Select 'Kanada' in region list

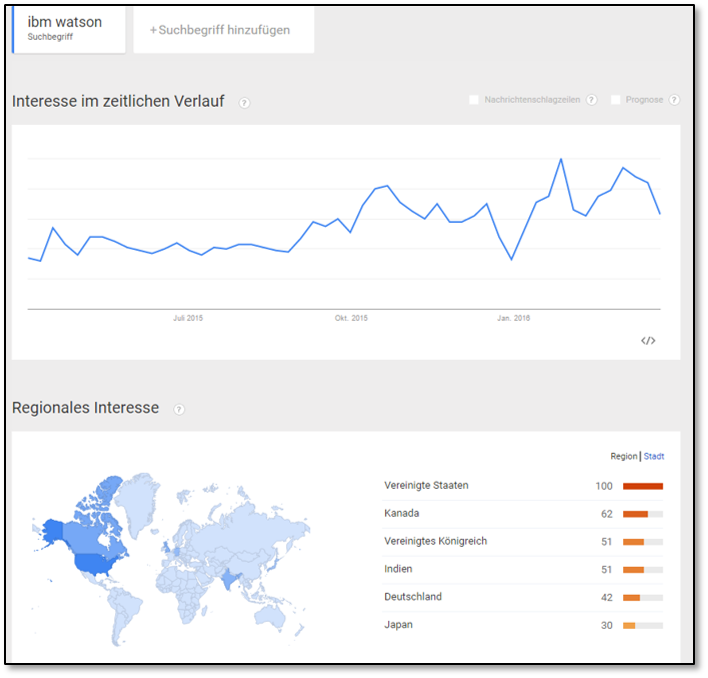coord(401,513)
